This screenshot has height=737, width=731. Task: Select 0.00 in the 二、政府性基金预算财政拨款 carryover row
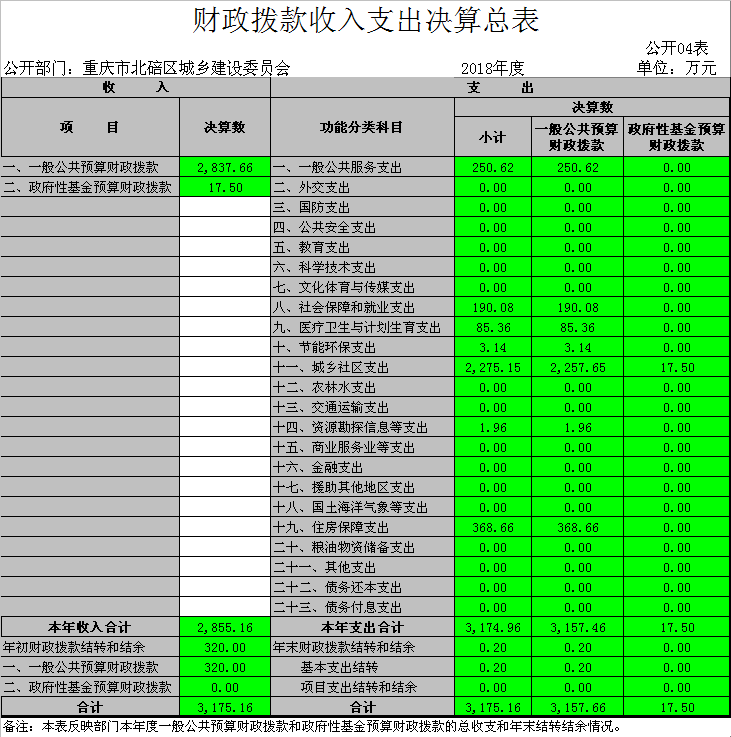[x=225, y=687]
